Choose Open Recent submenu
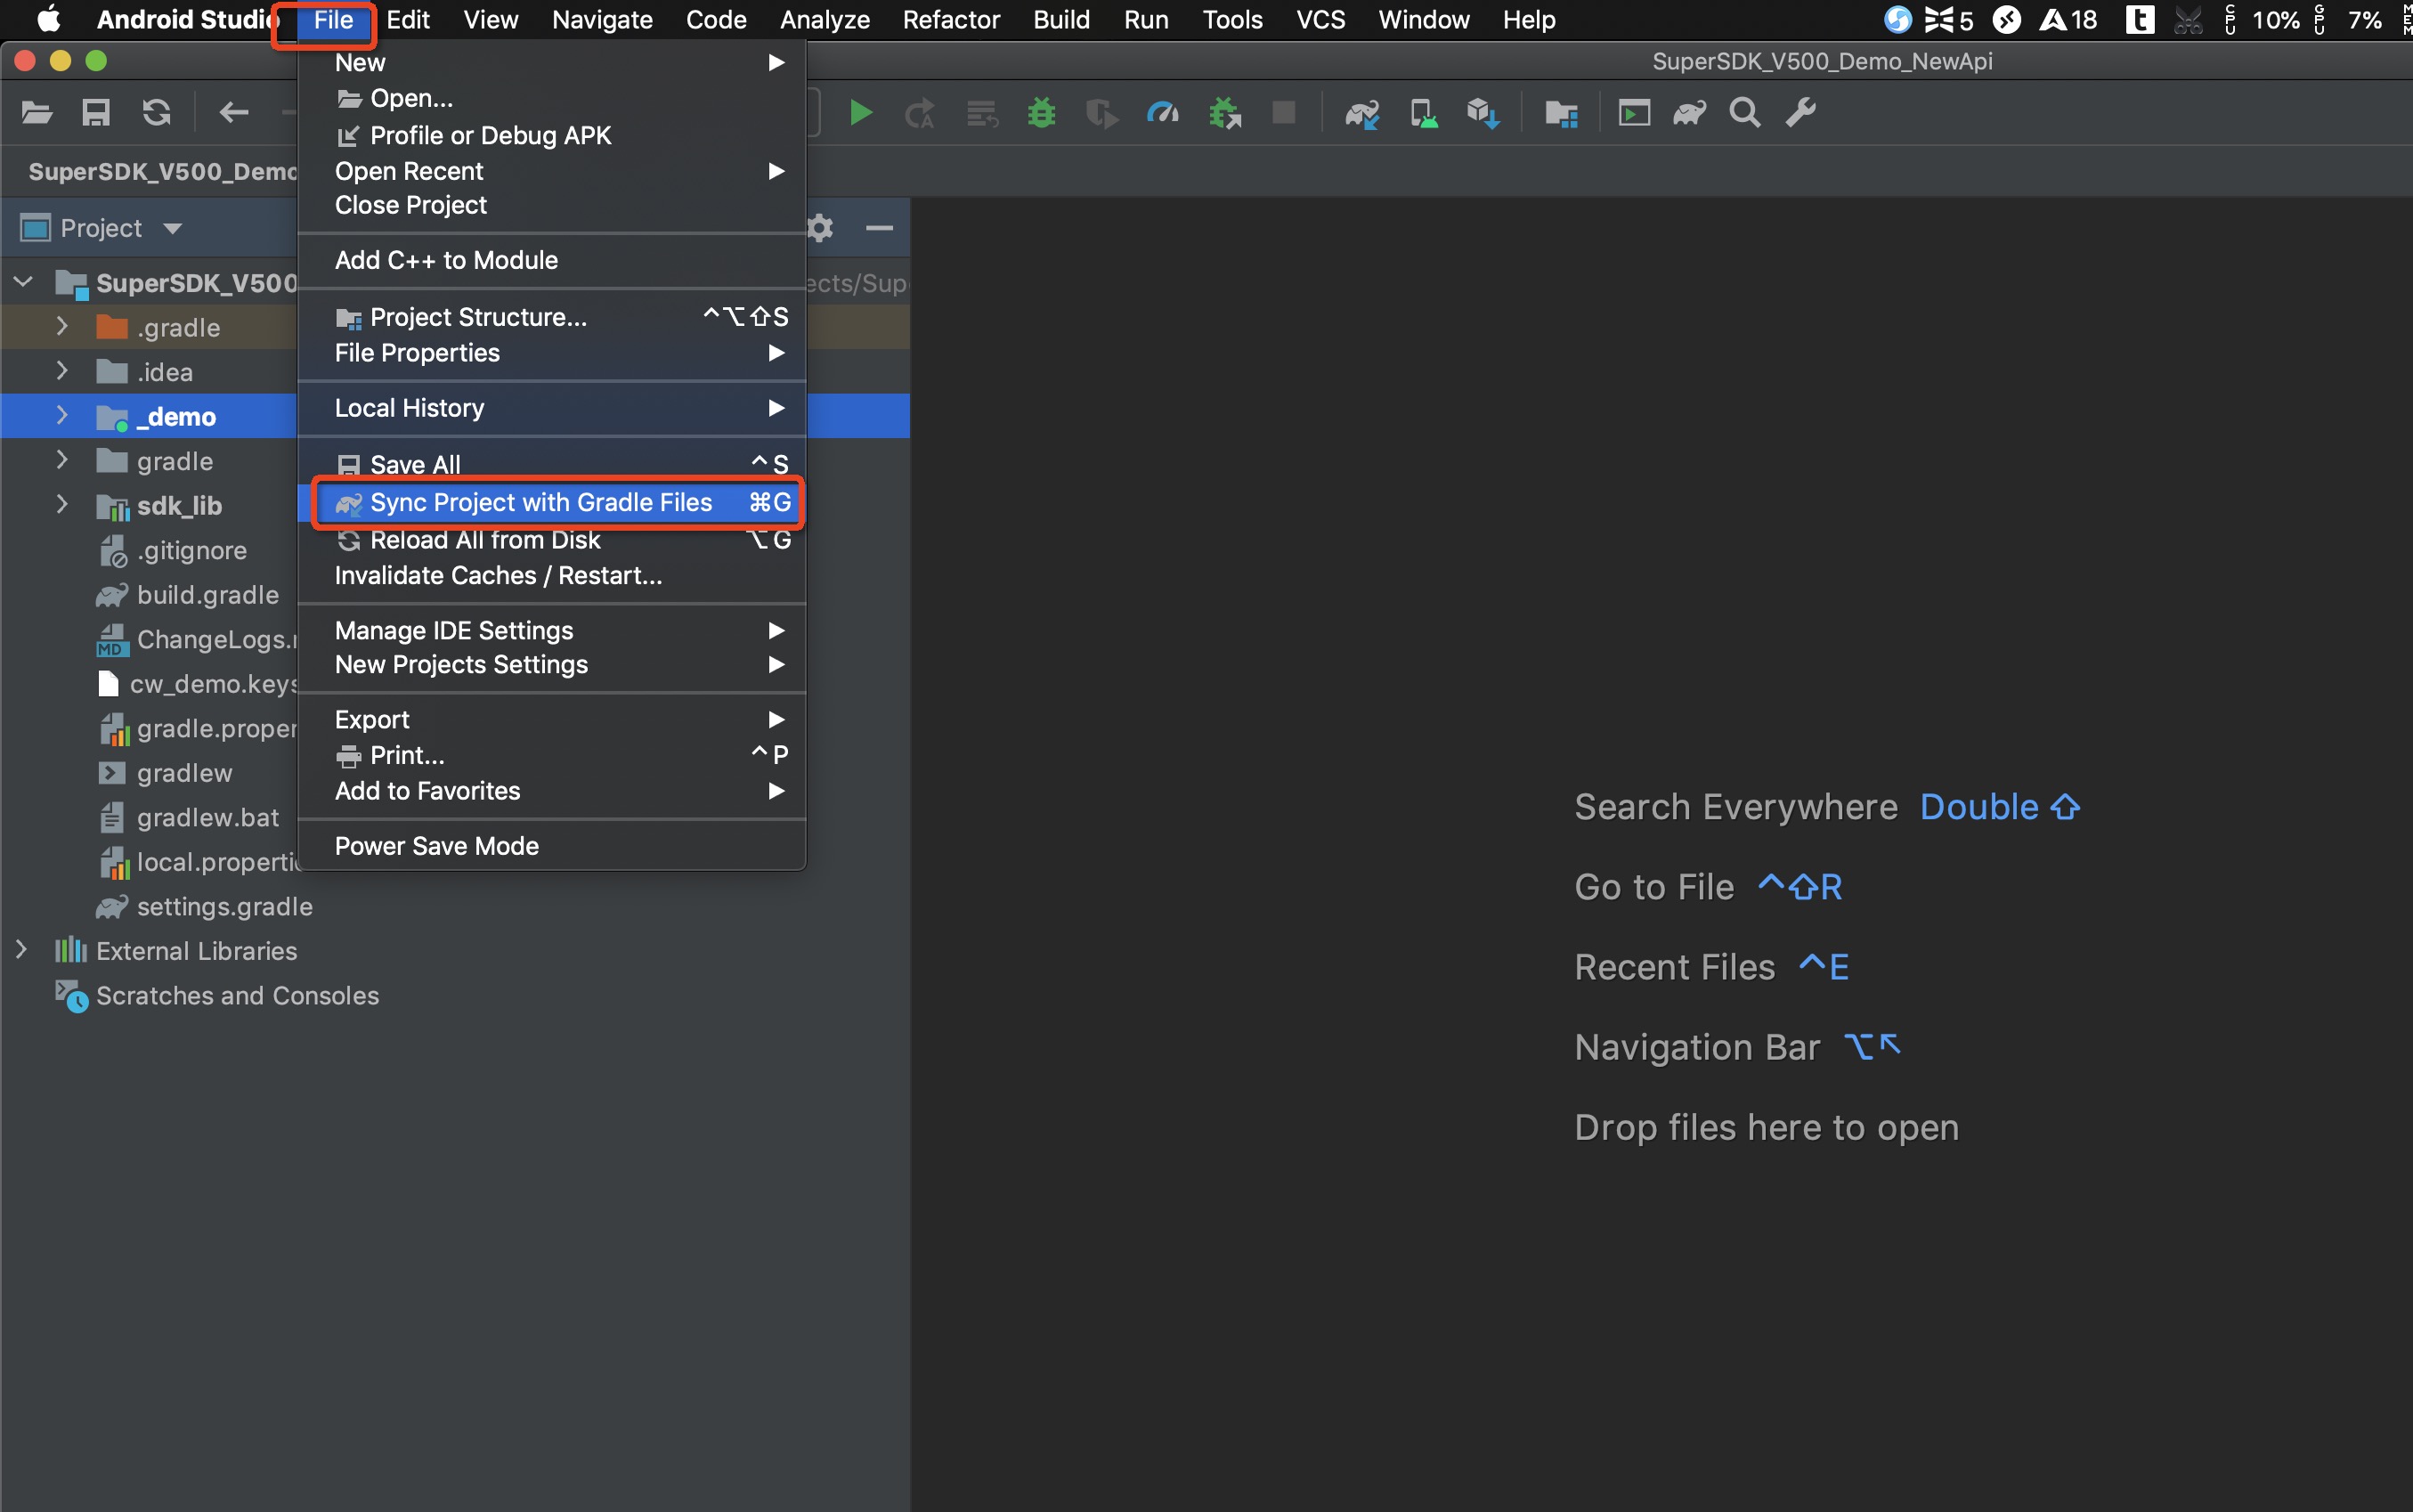The width and height of the screenshot is (2413, 1512). (x=552, y=171)
